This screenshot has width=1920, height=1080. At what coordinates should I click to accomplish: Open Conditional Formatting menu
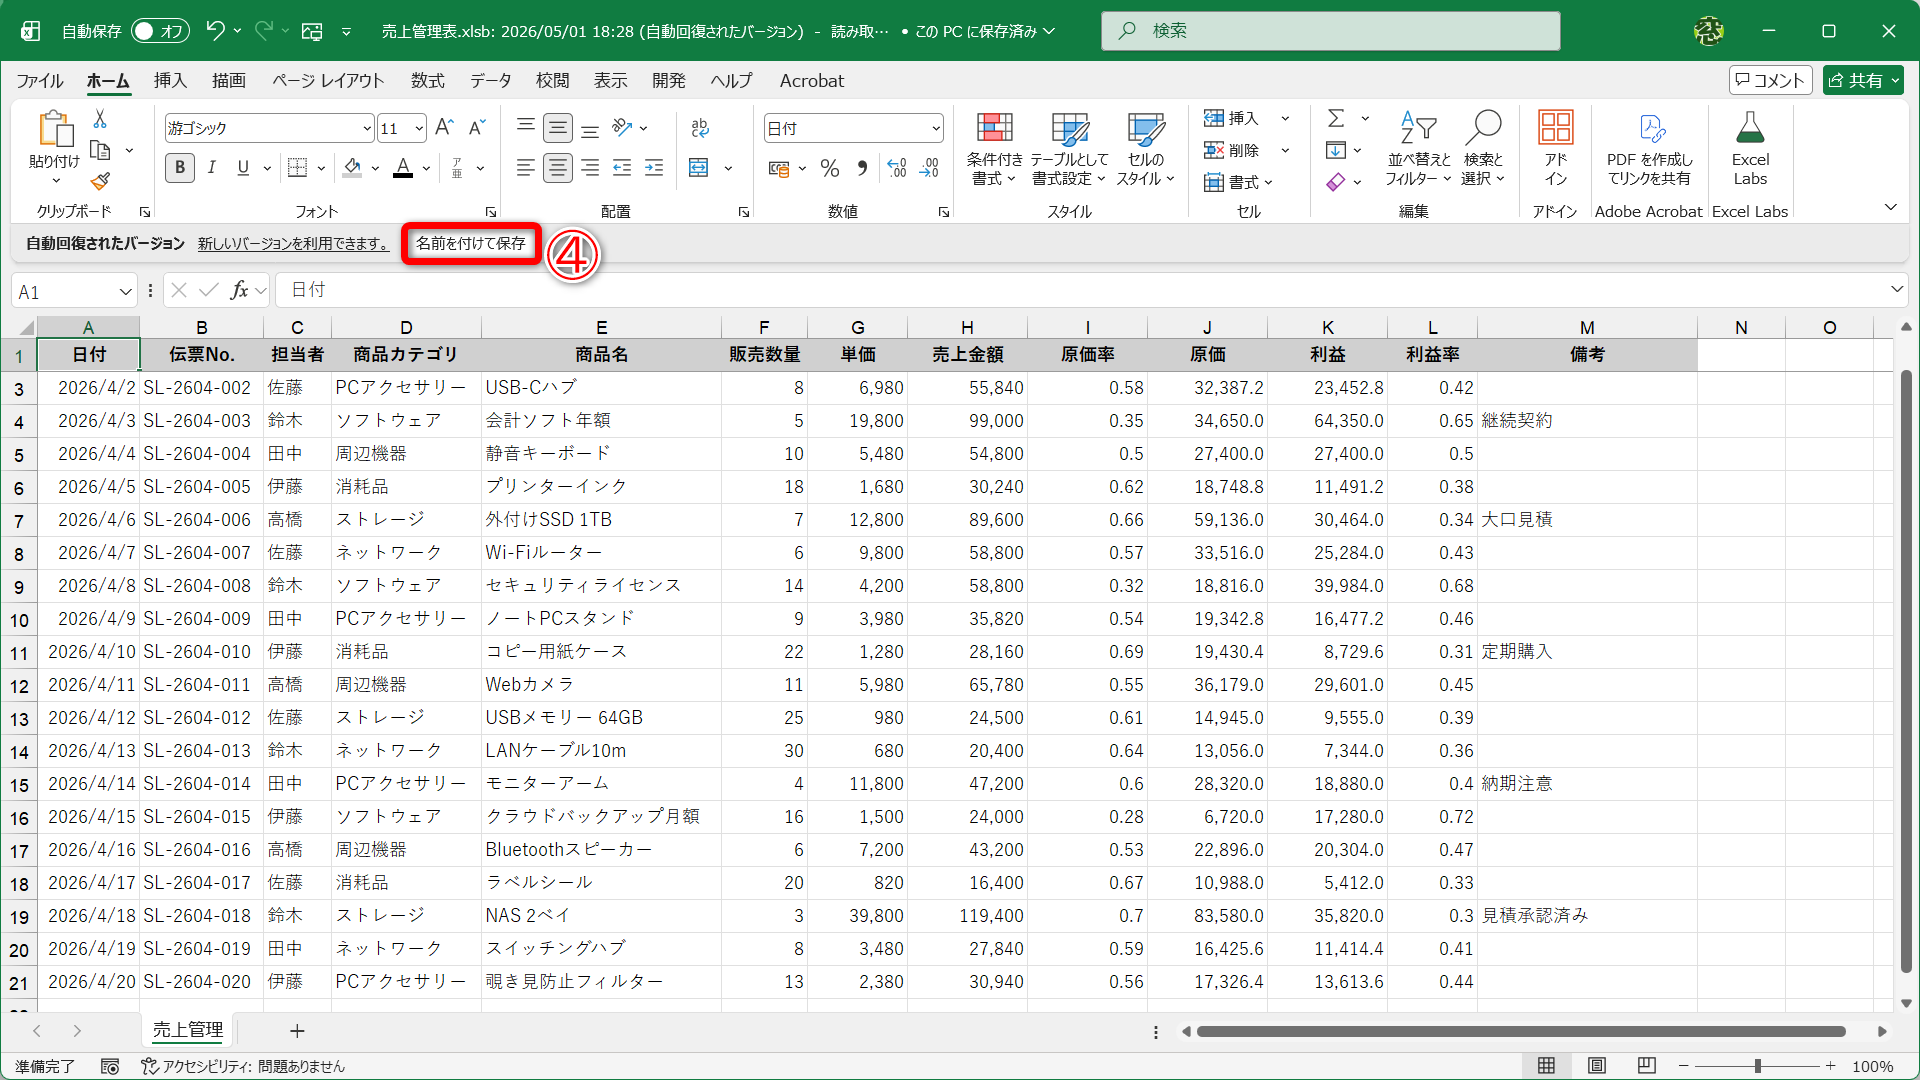(x=994, y=148)
